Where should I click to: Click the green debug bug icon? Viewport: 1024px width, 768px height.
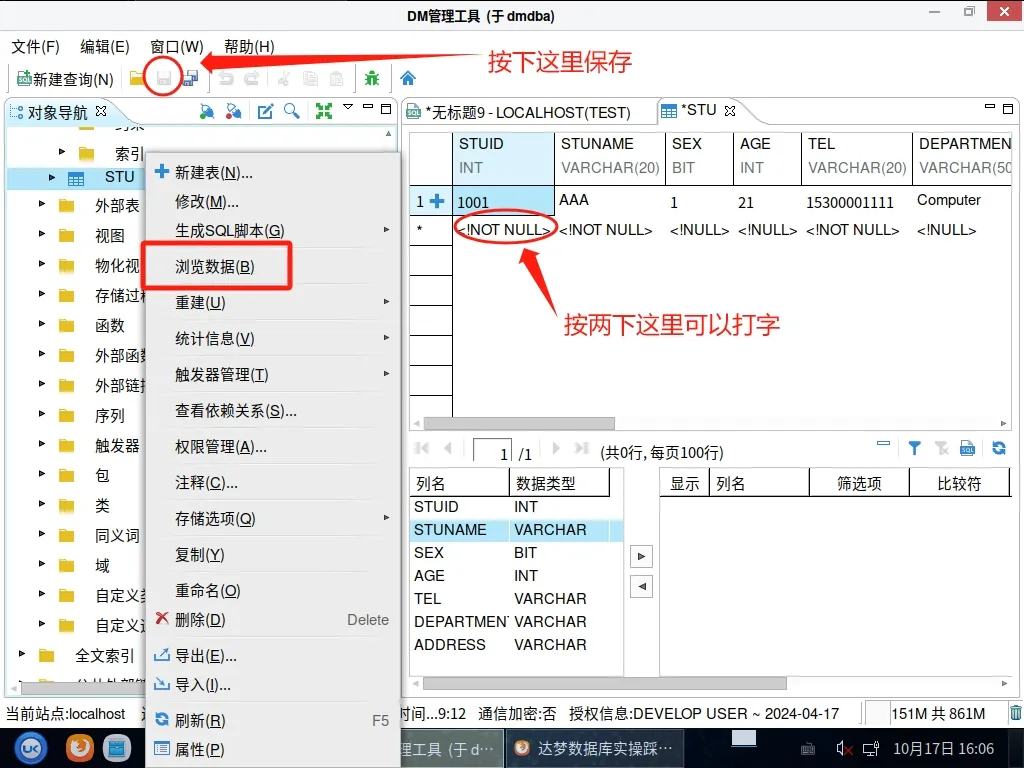click(372, 79)
